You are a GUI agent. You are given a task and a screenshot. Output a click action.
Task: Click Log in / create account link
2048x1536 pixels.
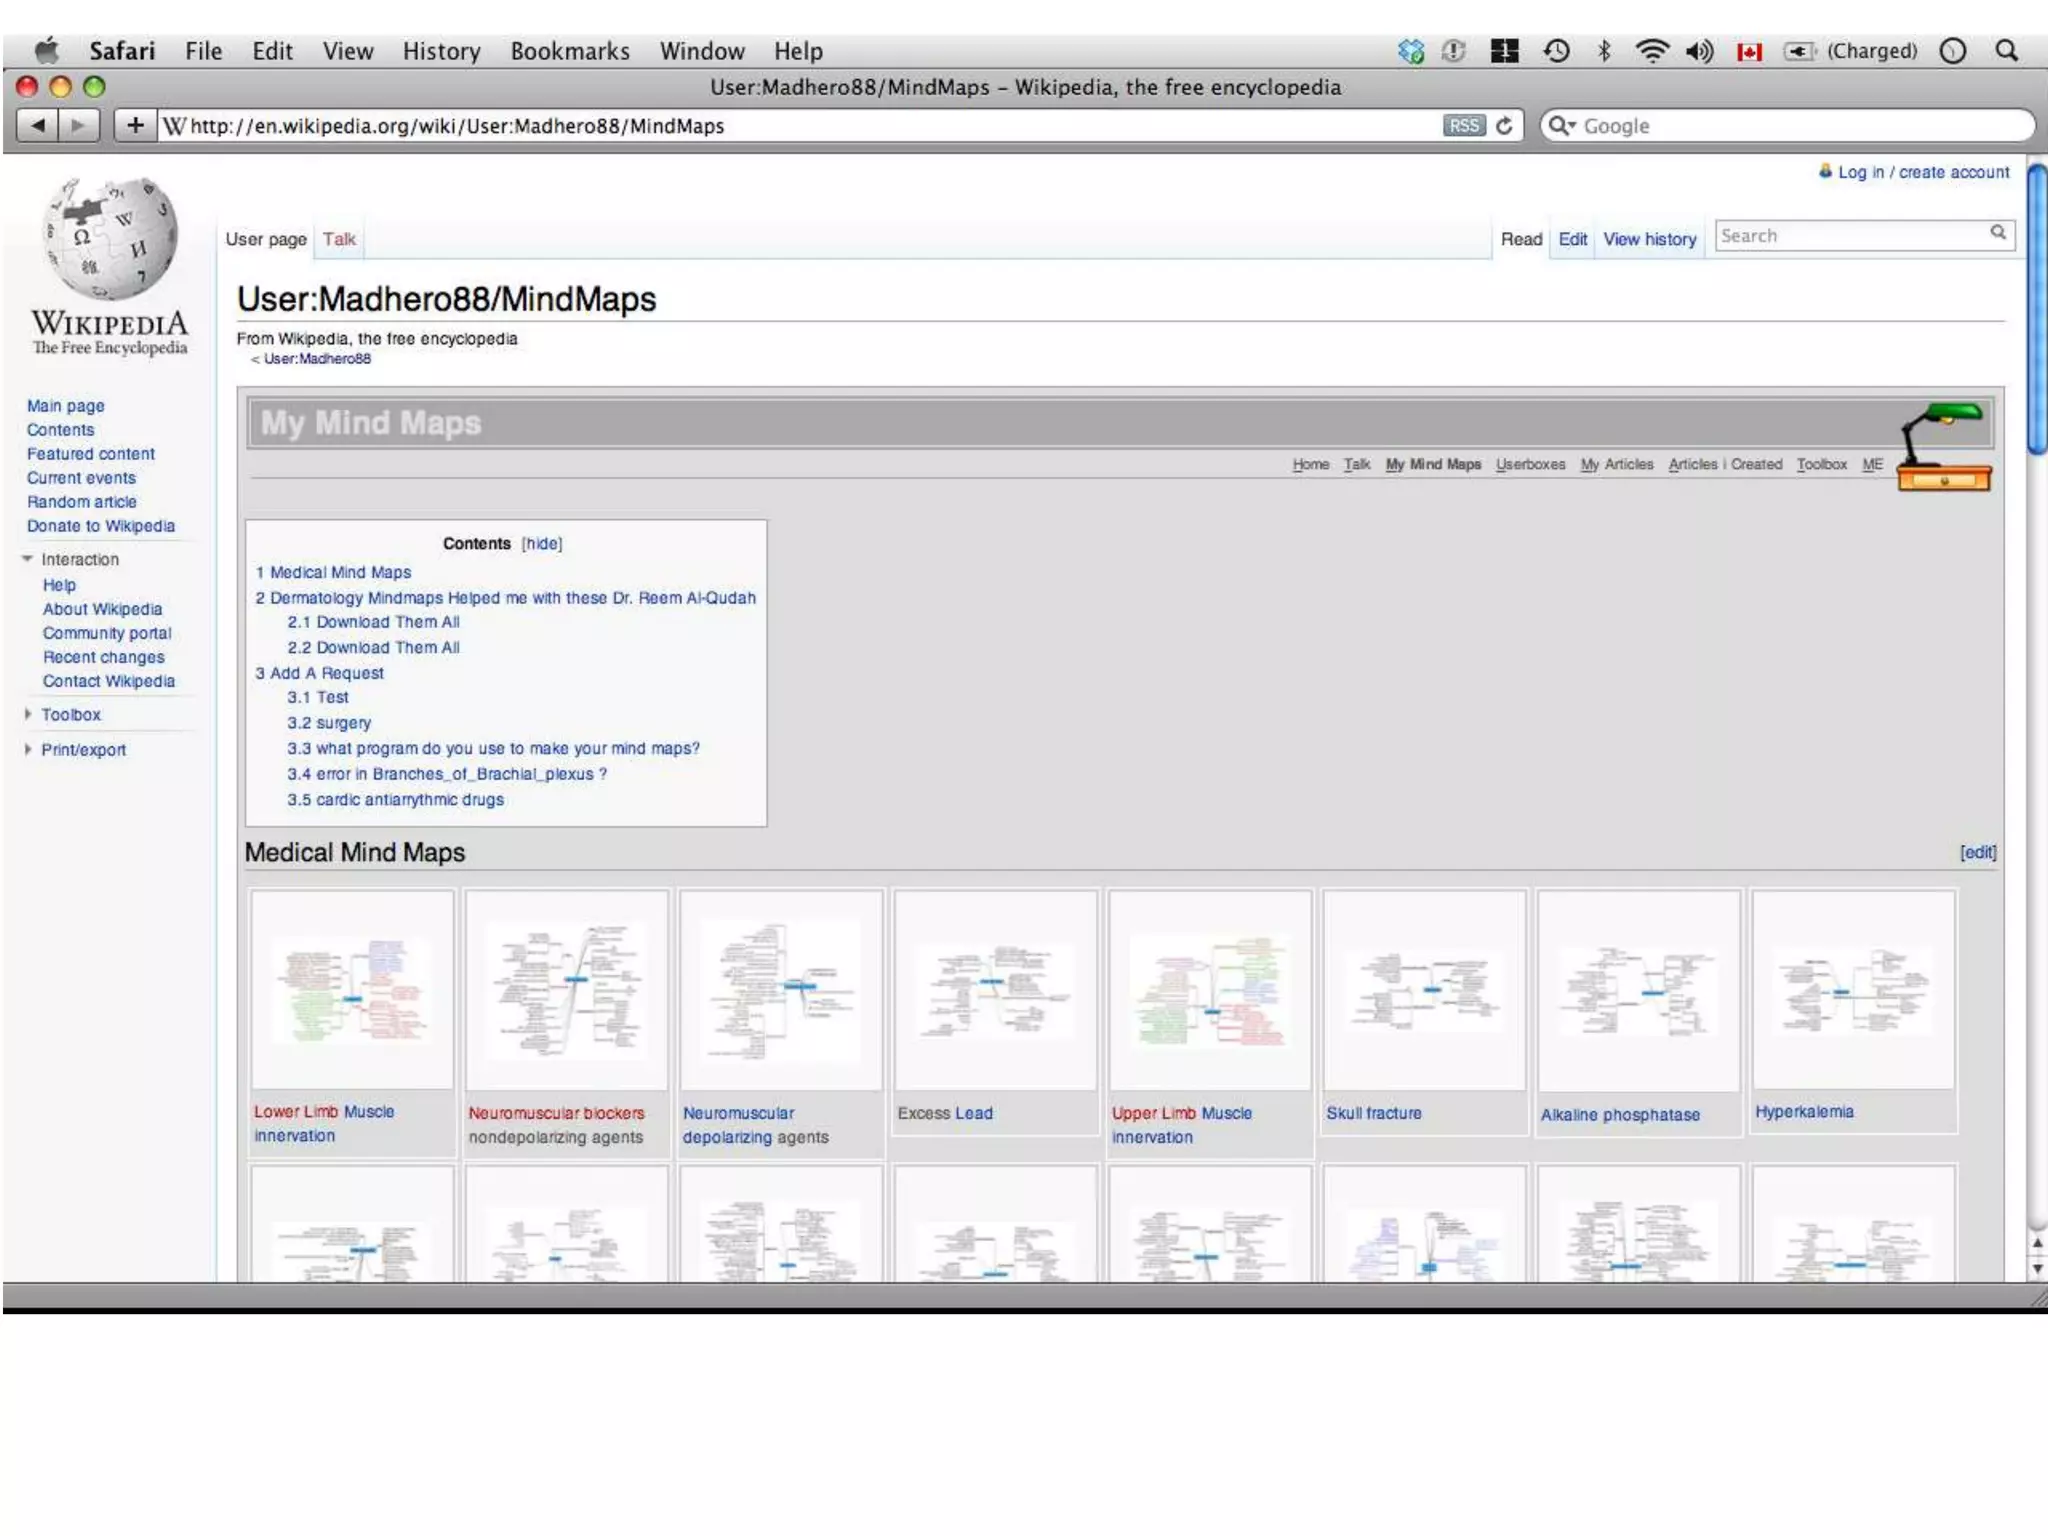[x=1922, y=173]
